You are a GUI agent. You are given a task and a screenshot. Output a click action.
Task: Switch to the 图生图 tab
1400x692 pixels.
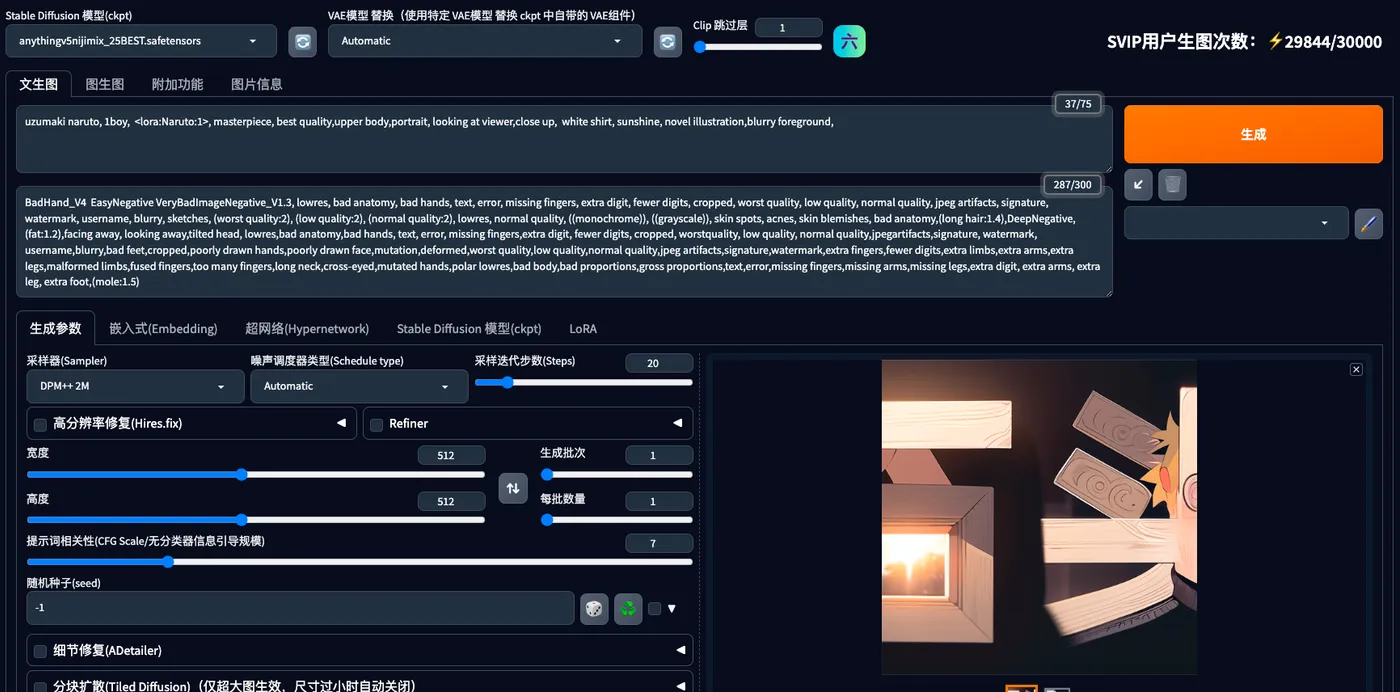(x=105, y=85)
